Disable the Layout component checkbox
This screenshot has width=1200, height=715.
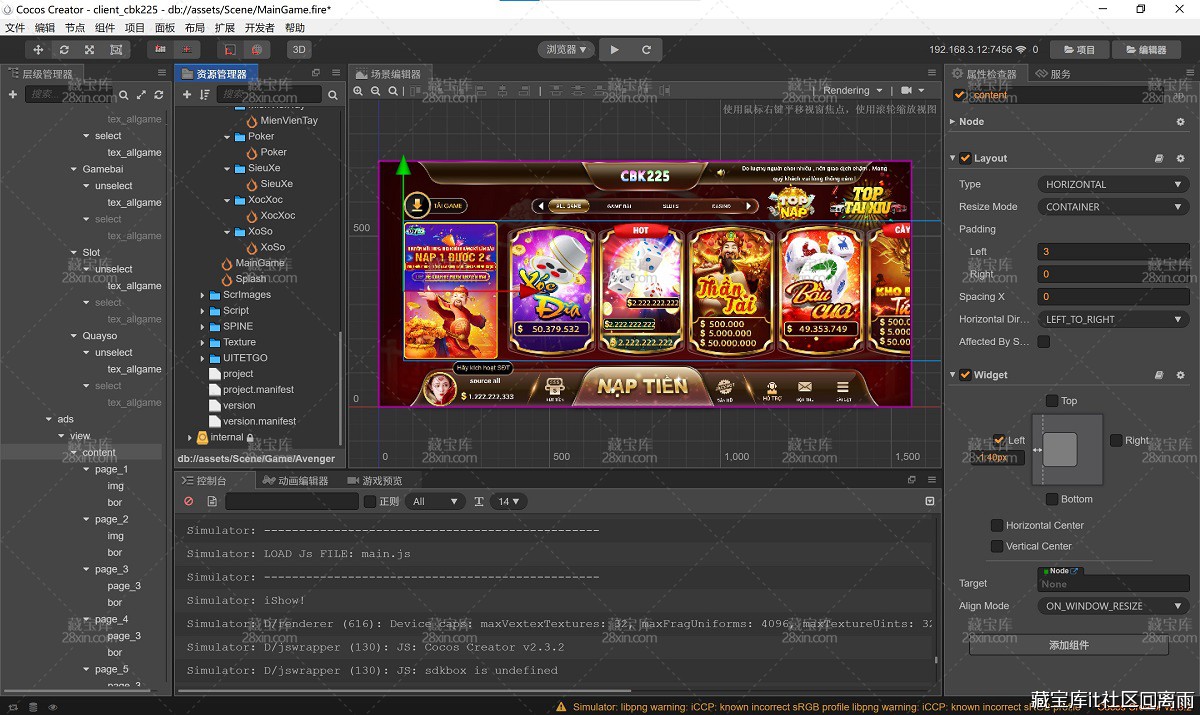click(x=965, y=158)
